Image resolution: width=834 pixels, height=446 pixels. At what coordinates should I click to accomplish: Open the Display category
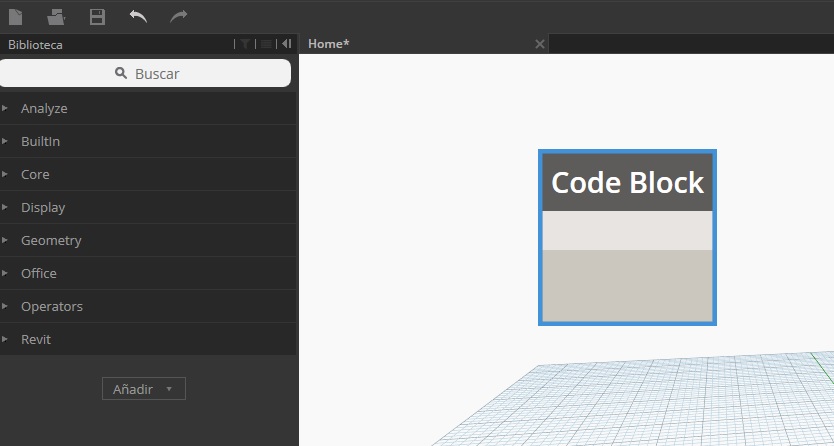43,208
